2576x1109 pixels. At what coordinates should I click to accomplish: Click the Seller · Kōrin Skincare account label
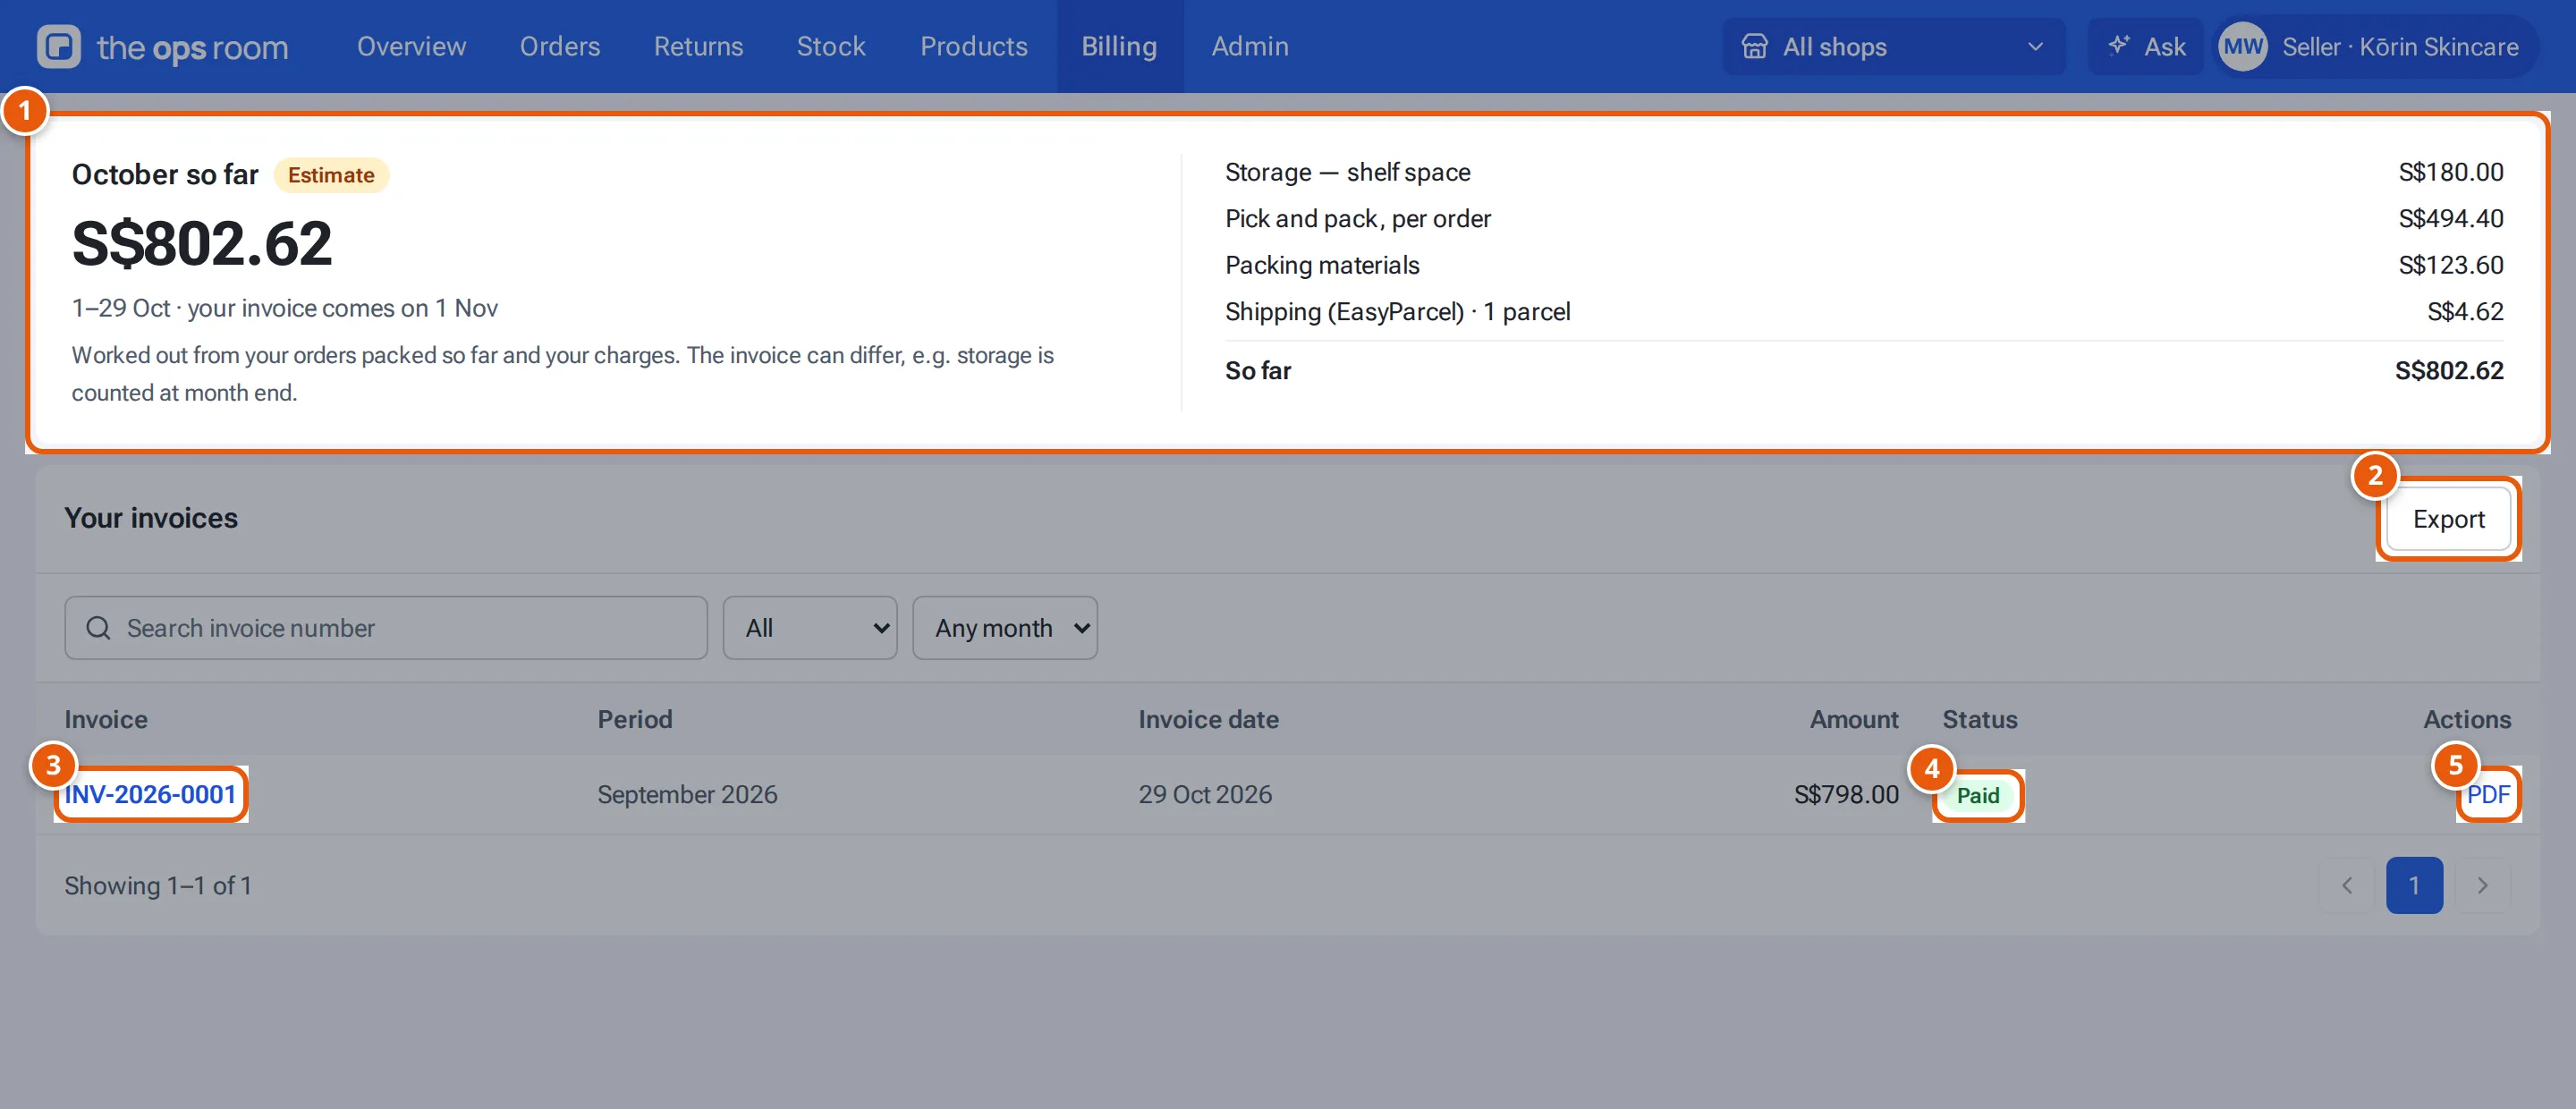pos(2400,46)
